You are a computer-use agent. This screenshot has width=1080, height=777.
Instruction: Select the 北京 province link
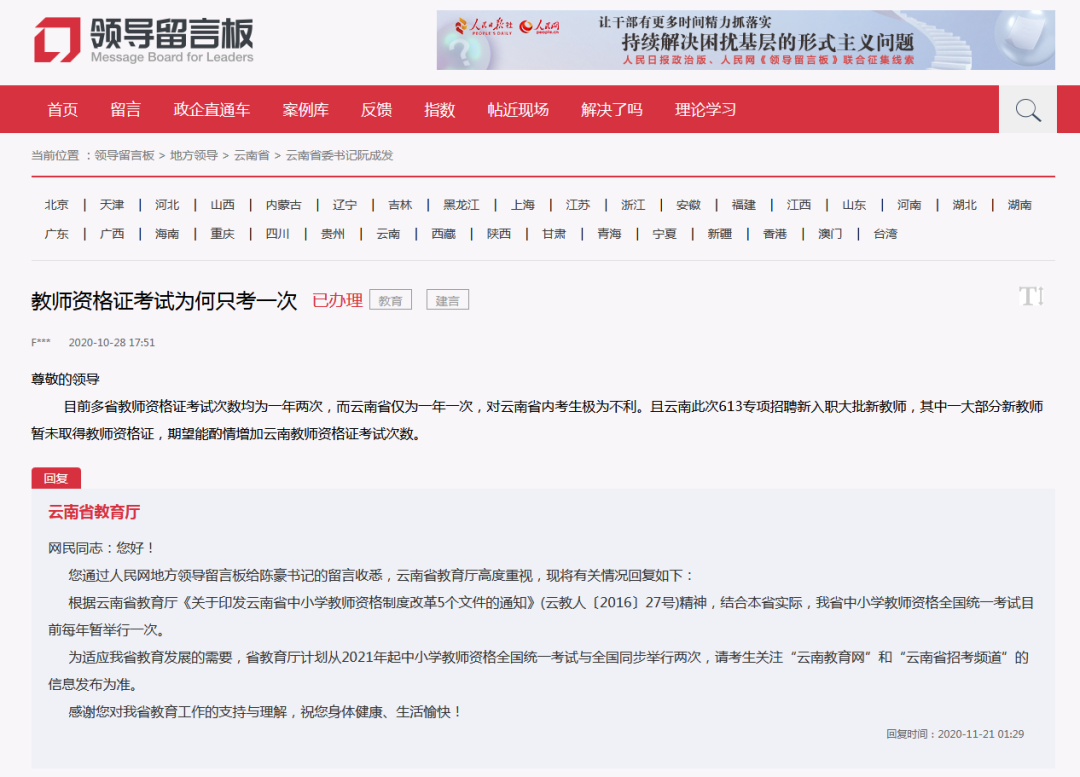click(56, 204)
